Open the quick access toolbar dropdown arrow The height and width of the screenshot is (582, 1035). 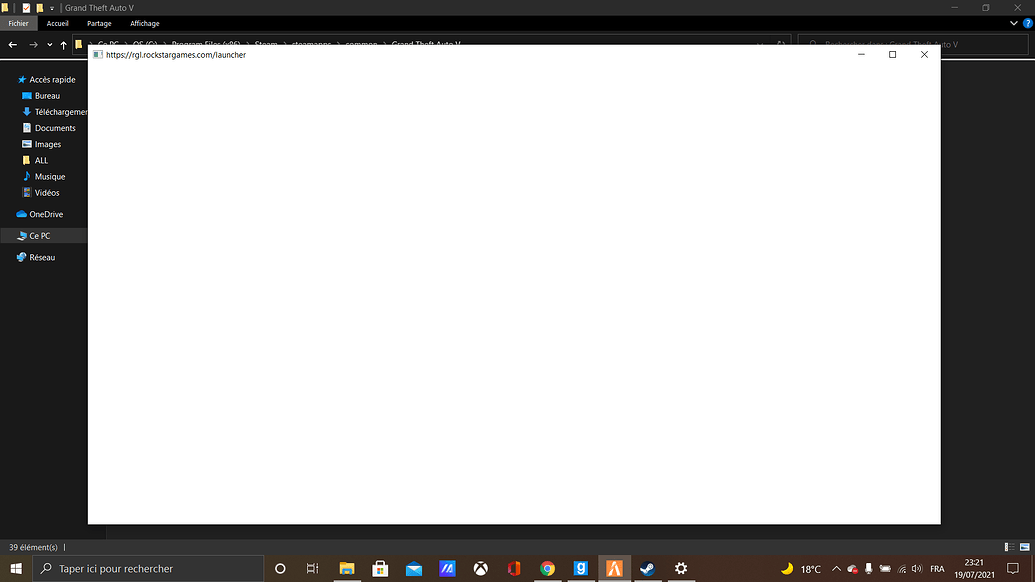[x=52, y=7]
